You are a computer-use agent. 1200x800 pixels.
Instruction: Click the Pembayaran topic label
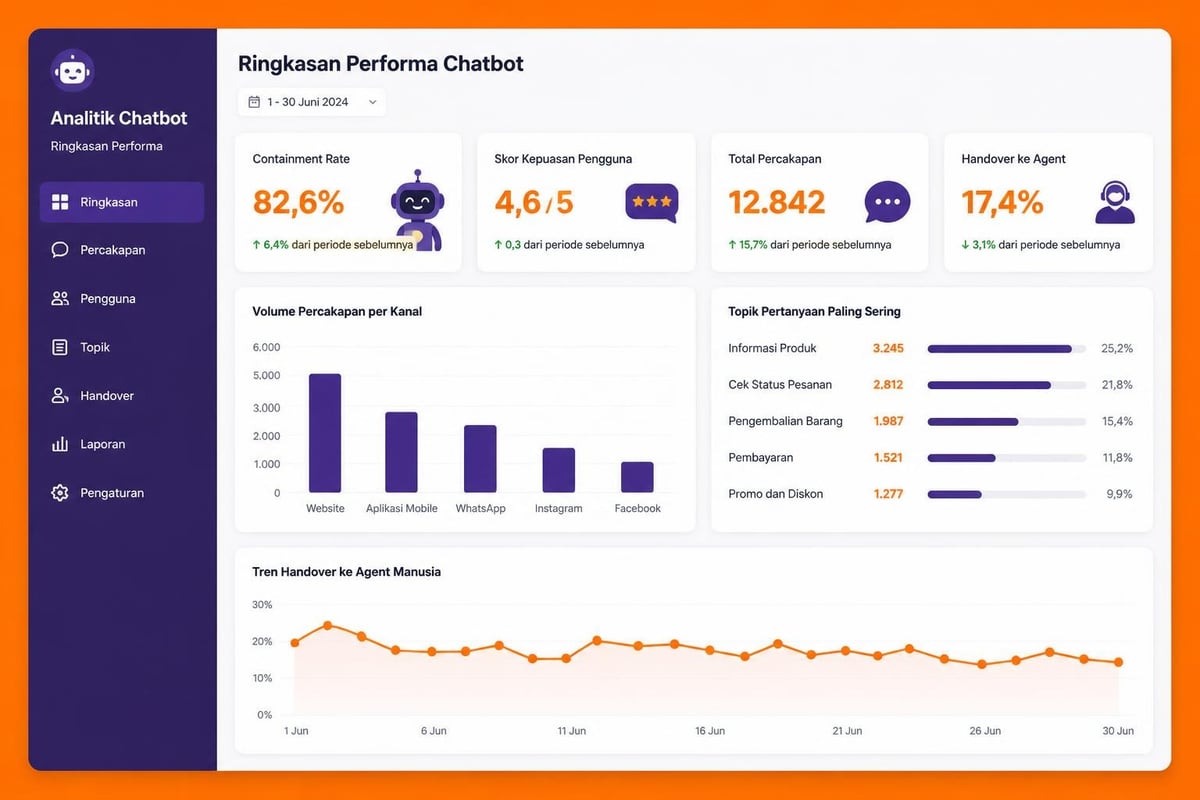click(760, 457)
